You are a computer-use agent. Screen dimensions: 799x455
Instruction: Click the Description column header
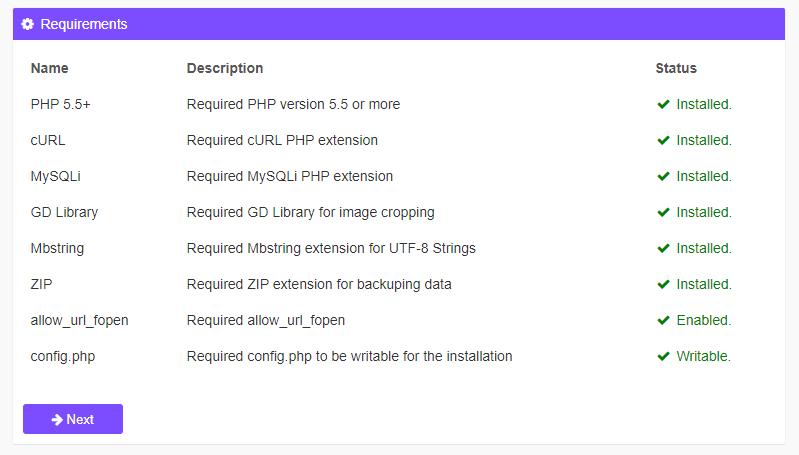tap(225, 68)
